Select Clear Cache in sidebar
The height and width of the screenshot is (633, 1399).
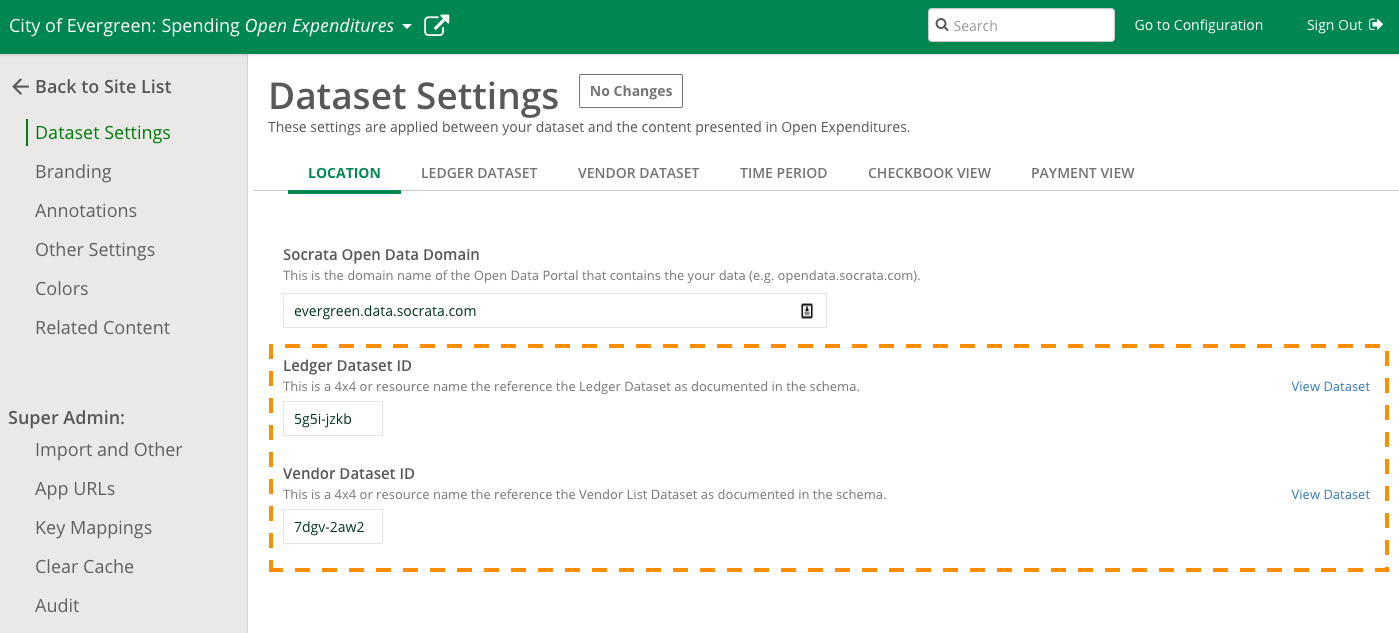click(x=84, y=566)
